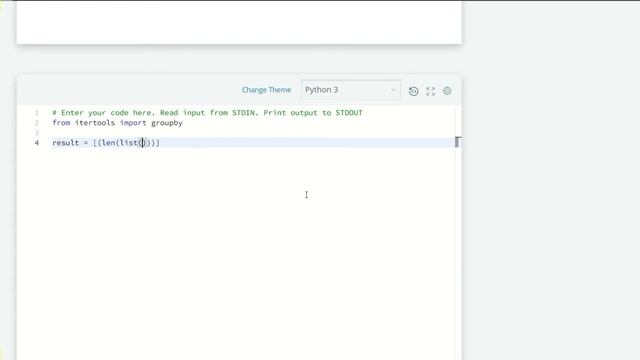Viewport: 640px width, 360px height.
Task: Click line number 4 in the gutter
Action: coord(37,143)
